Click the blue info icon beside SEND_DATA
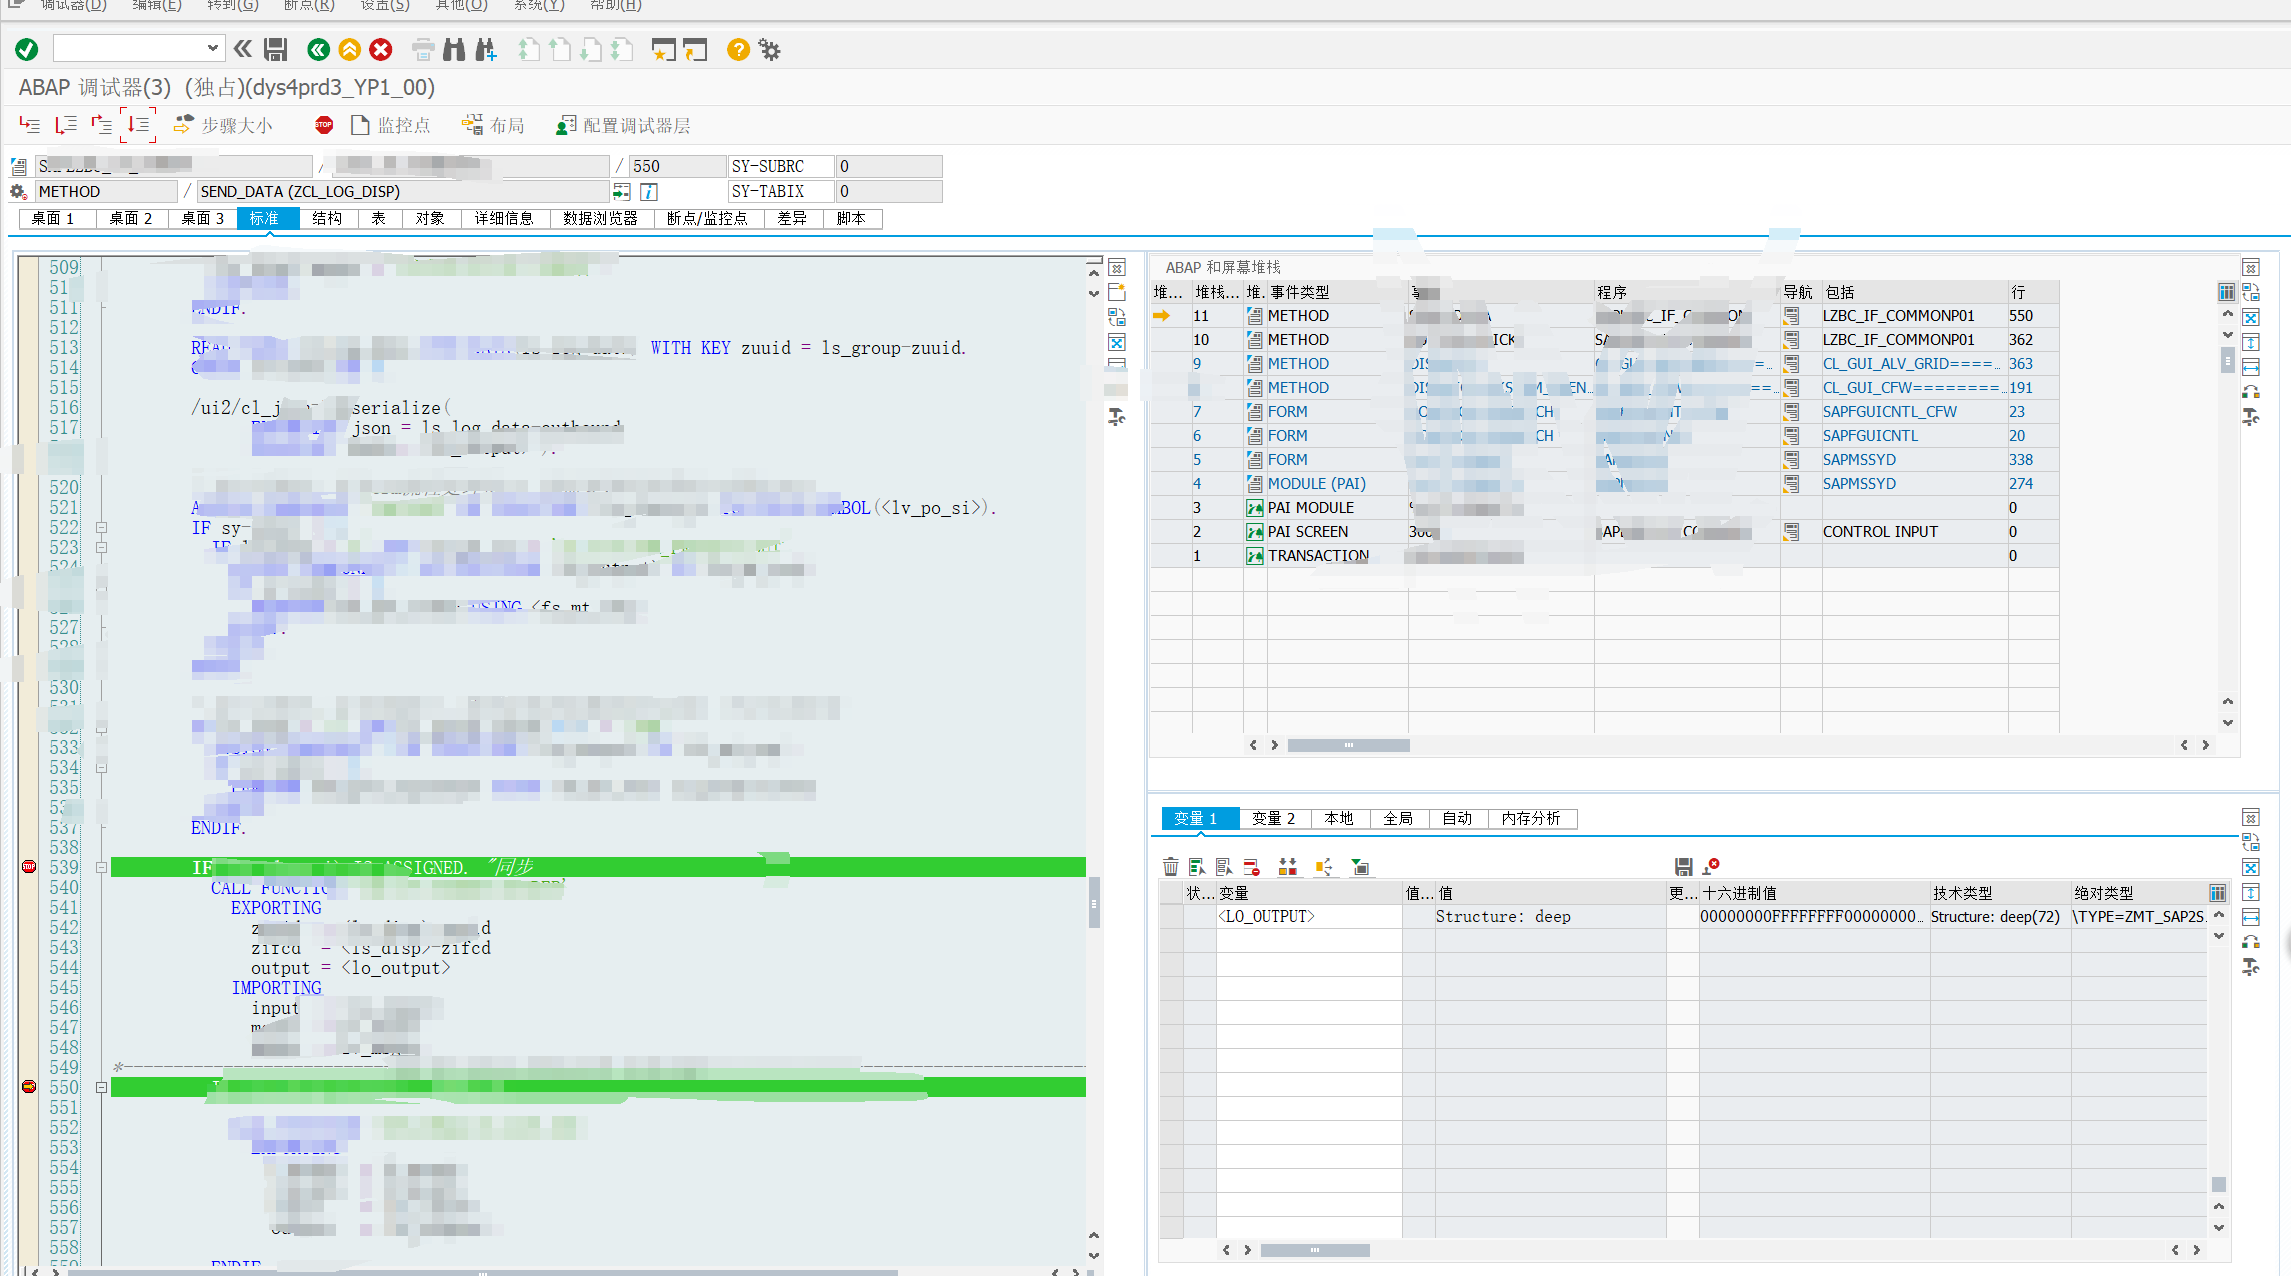Viewport: 2291px width, 1276px height. [x=649, y=192]
